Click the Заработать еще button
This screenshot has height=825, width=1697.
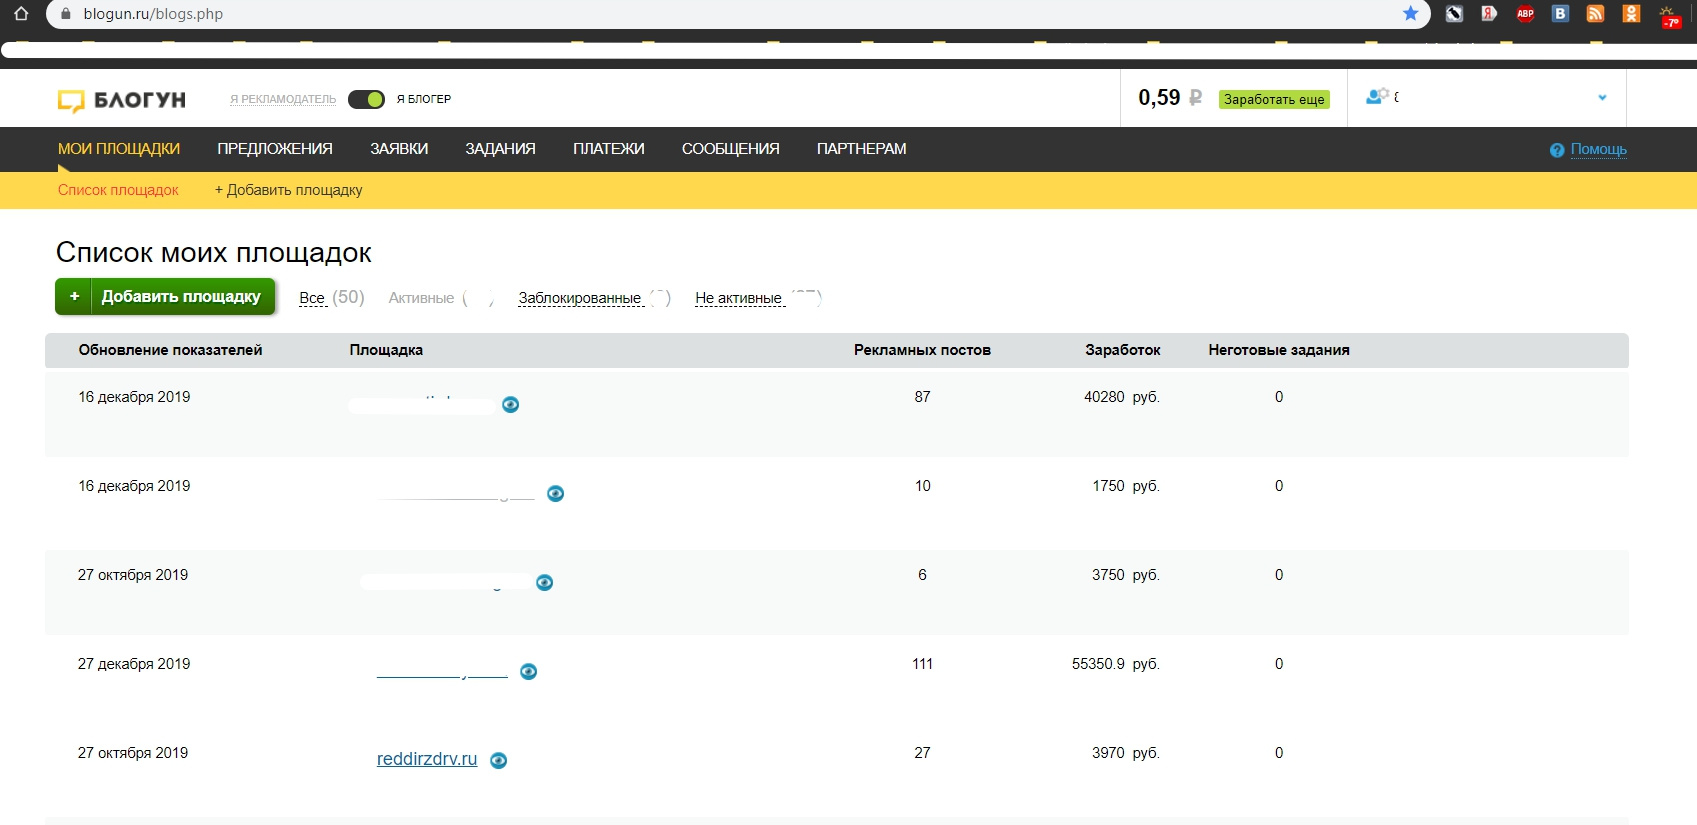coord(1274,99)
